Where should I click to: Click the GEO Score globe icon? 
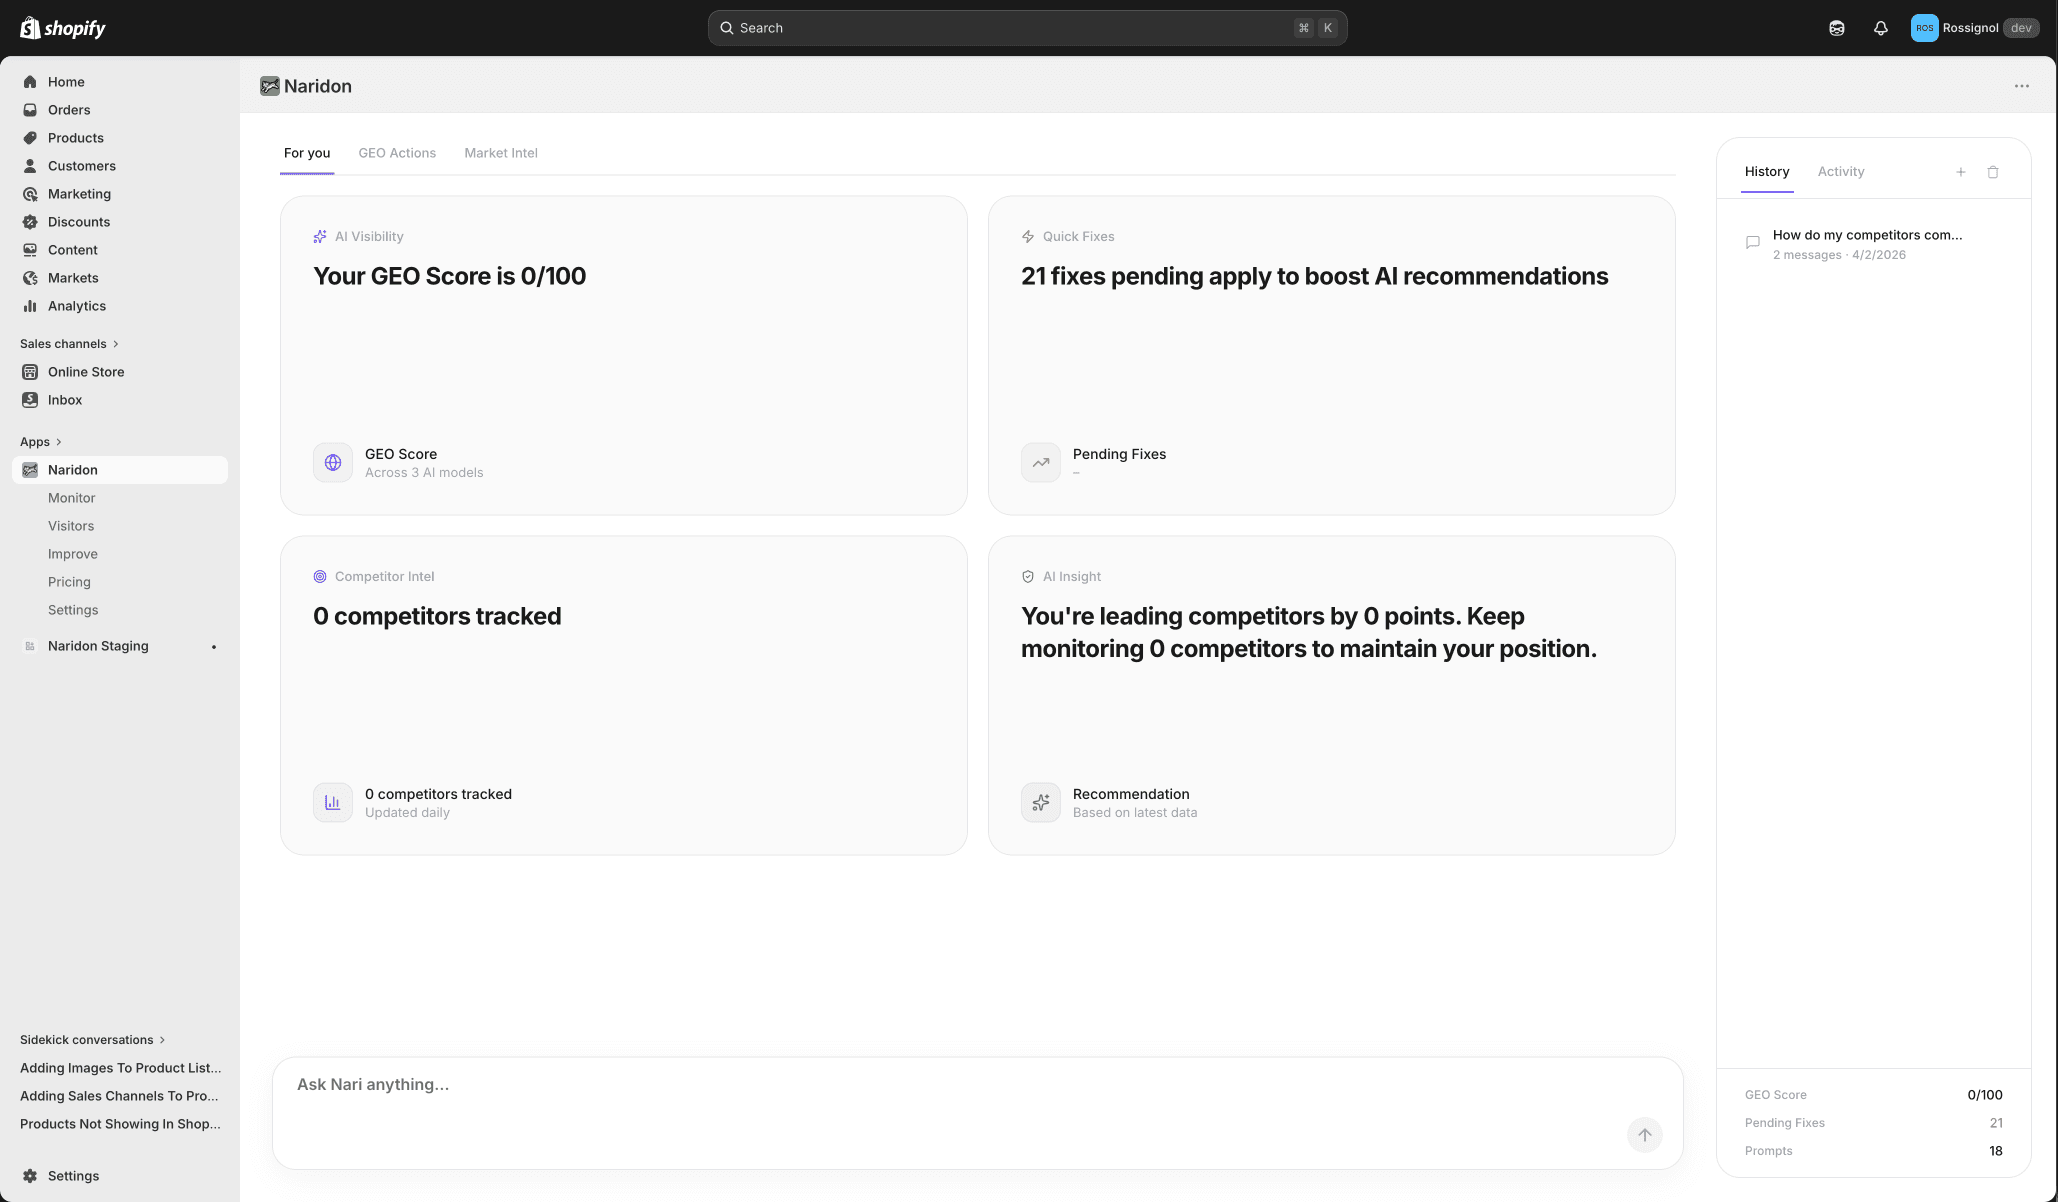[x=332, y=462]
